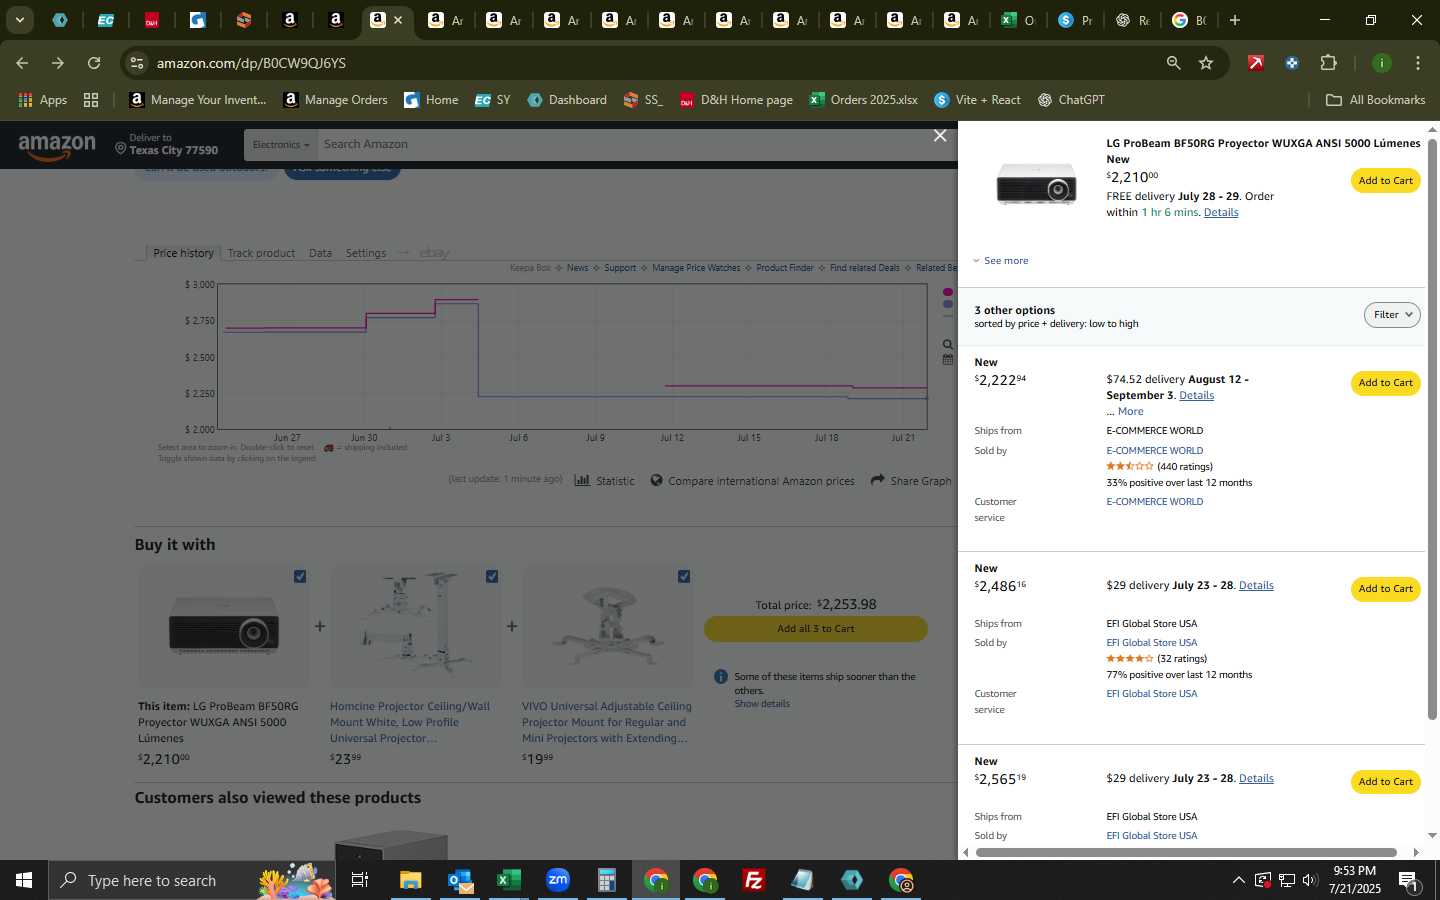The image size is (1440, 900).
Task: Uncheck the VIVO mount bundle checkbox
Action: [684, 576]
